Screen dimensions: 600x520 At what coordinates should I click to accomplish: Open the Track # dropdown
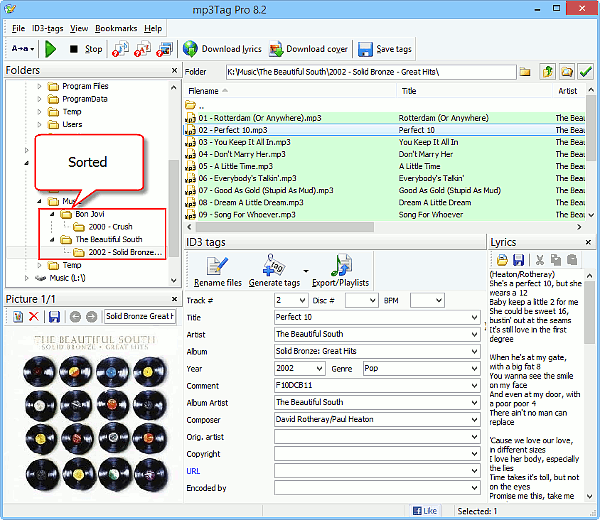tap(302, 300)
